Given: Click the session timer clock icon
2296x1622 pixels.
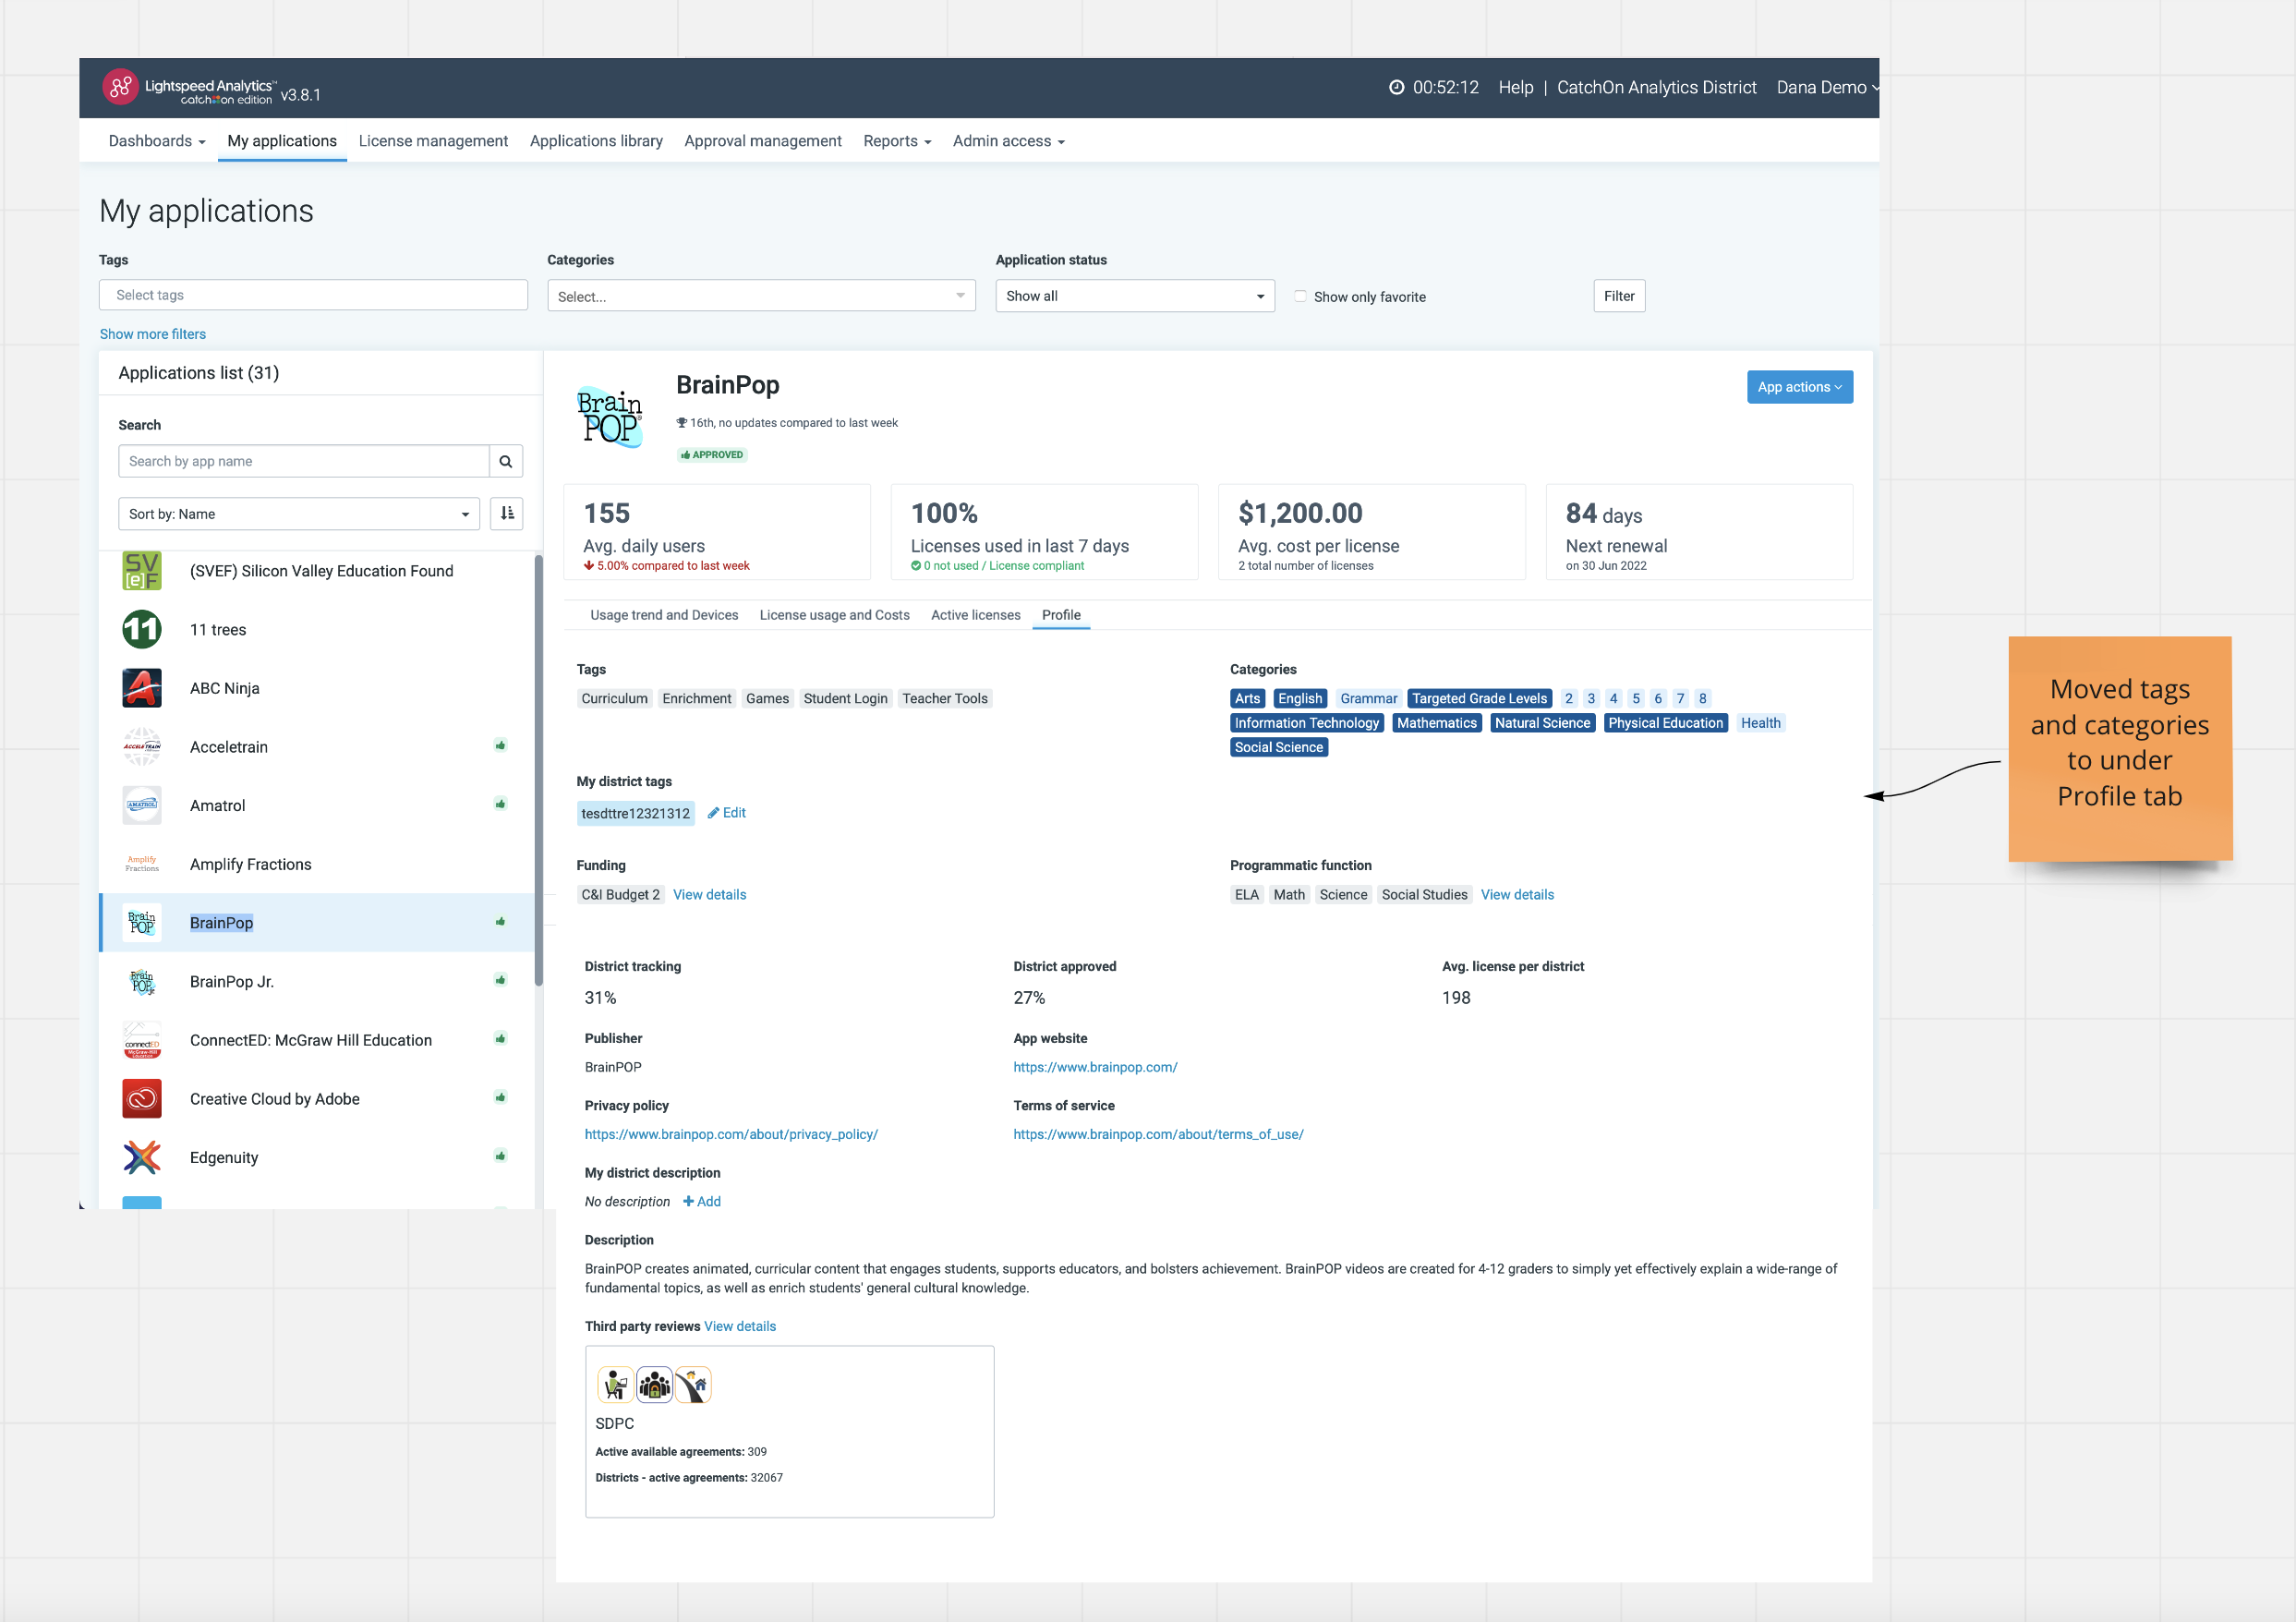Looking at the screenshot, I should click(1396, 87).
